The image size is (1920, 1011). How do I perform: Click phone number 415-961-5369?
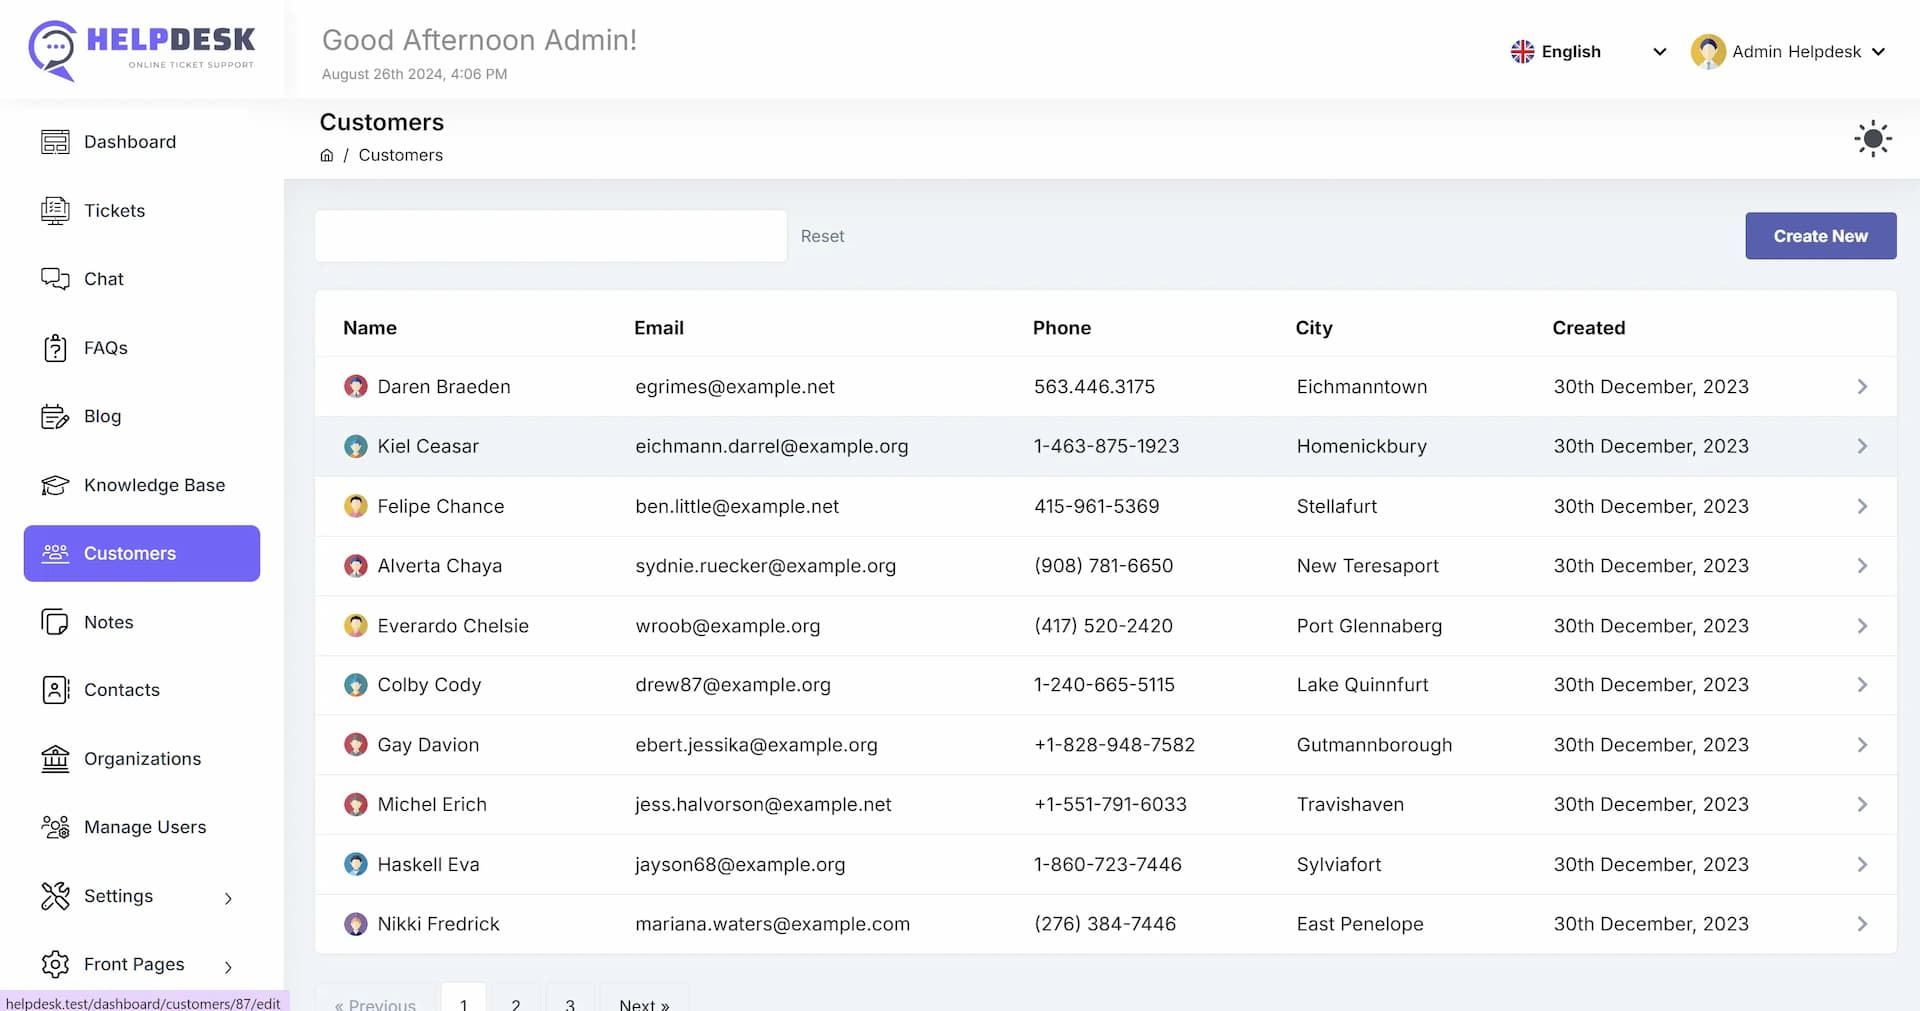[1096, 506]
